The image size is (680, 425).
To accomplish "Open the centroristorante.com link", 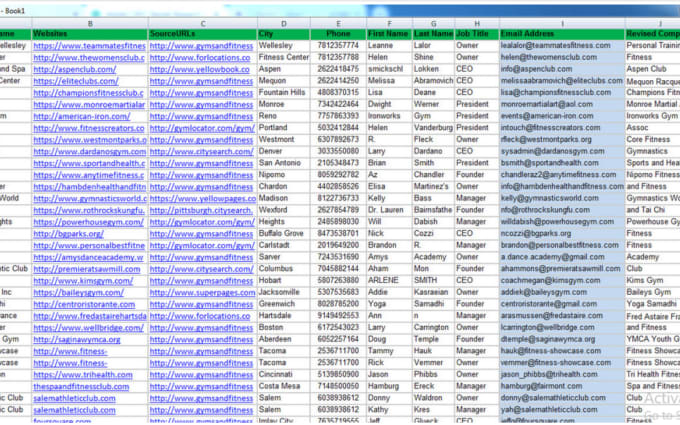I will point(84,304).
